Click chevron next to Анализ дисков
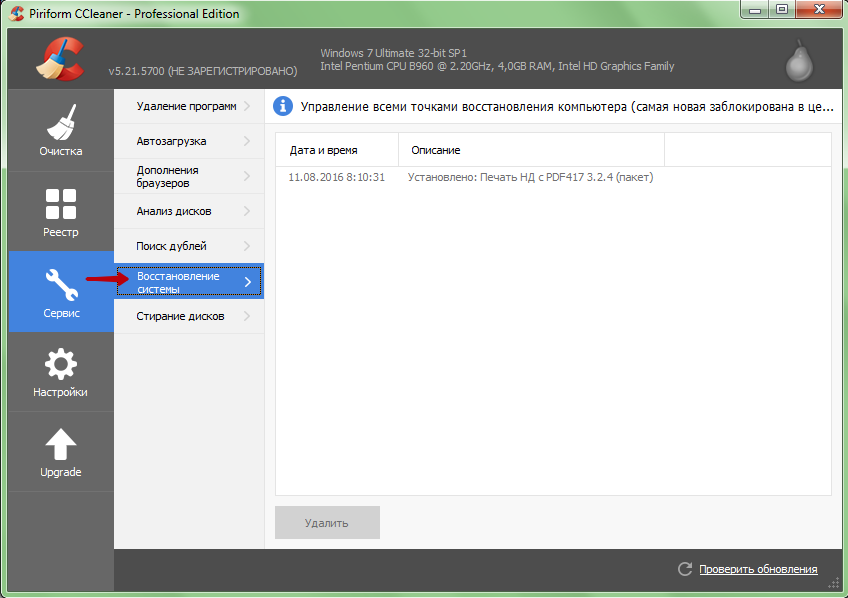Image resolution: width=848 pixels, height=598 pixels. click(x=247, y=211)
